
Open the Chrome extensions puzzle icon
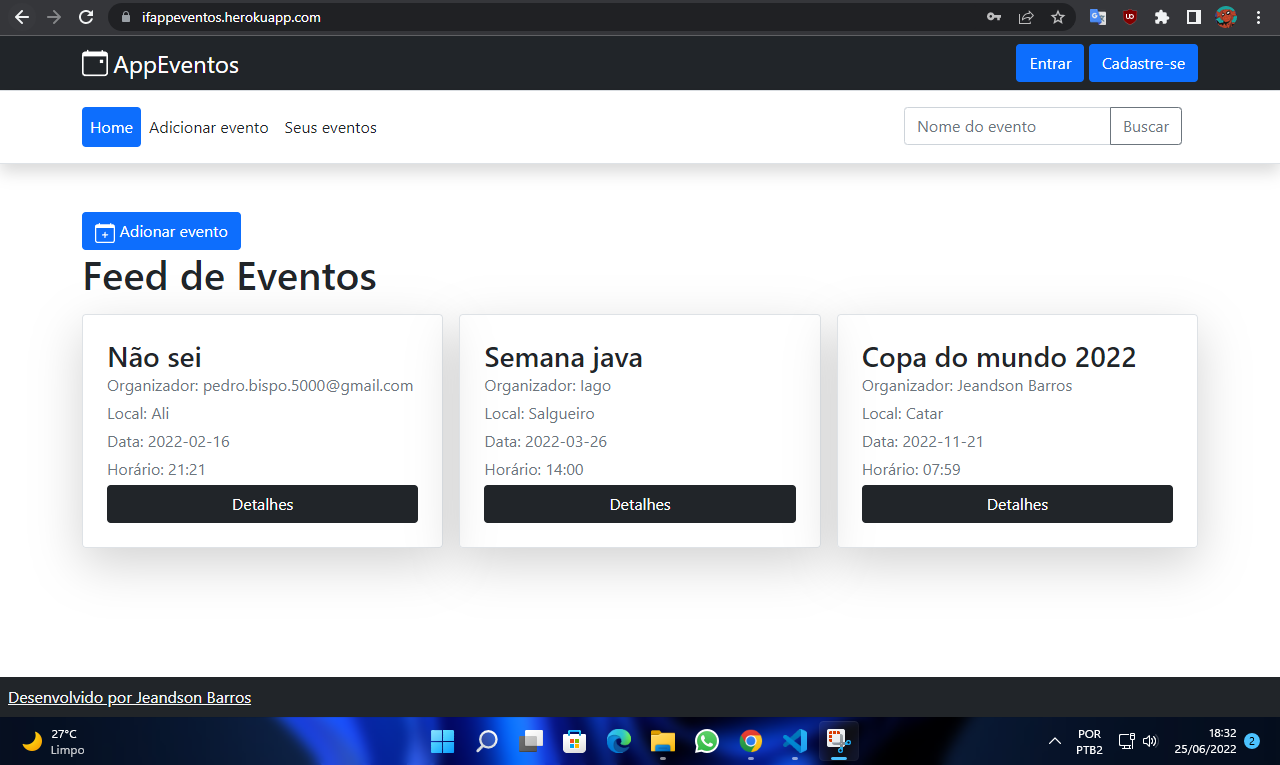(x=1164, y=17)
